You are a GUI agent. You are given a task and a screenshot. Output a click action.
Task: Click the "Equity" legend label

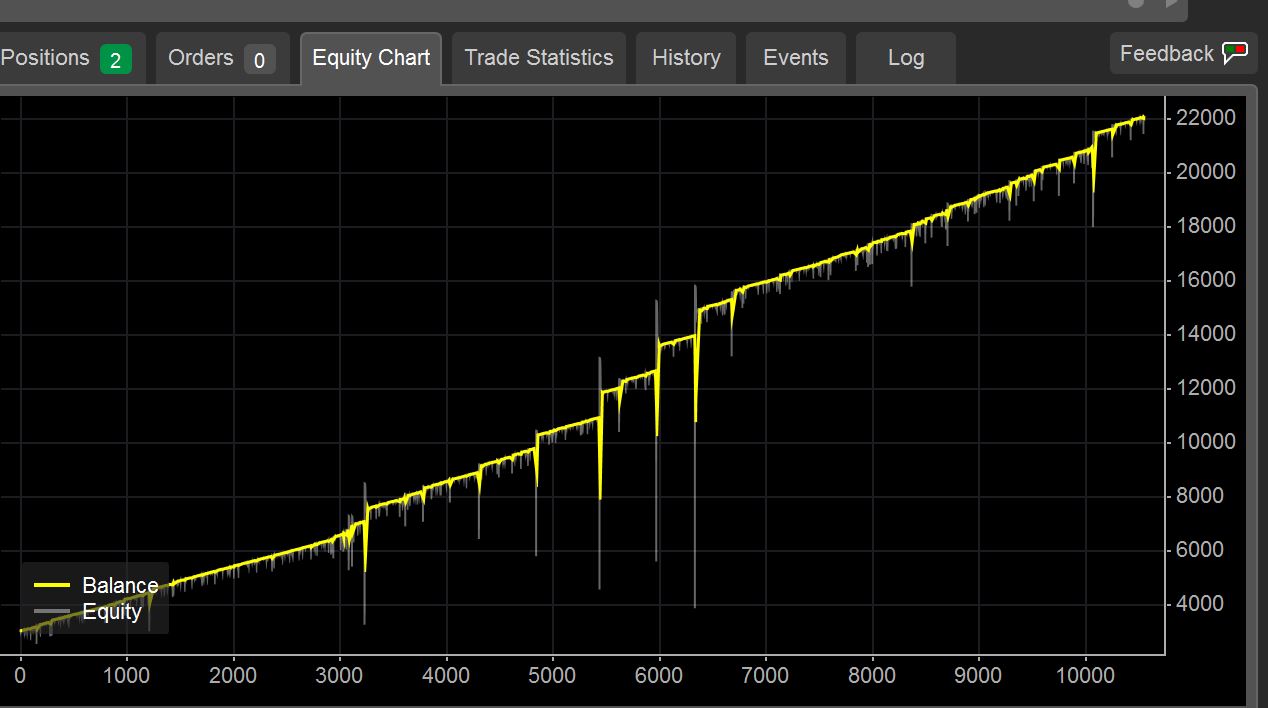click(112, 611)
